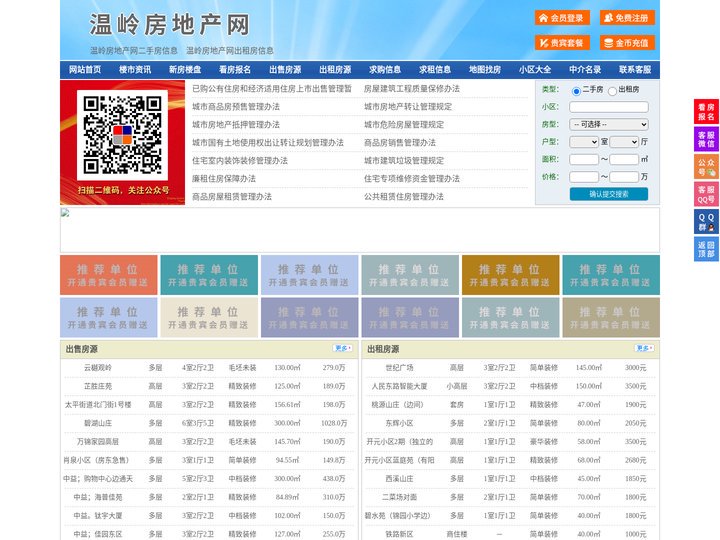Open the 商品房销售管理办法 link
Image resolution: width=720 pixels, height=540 pixels.
tap(400, 142)
